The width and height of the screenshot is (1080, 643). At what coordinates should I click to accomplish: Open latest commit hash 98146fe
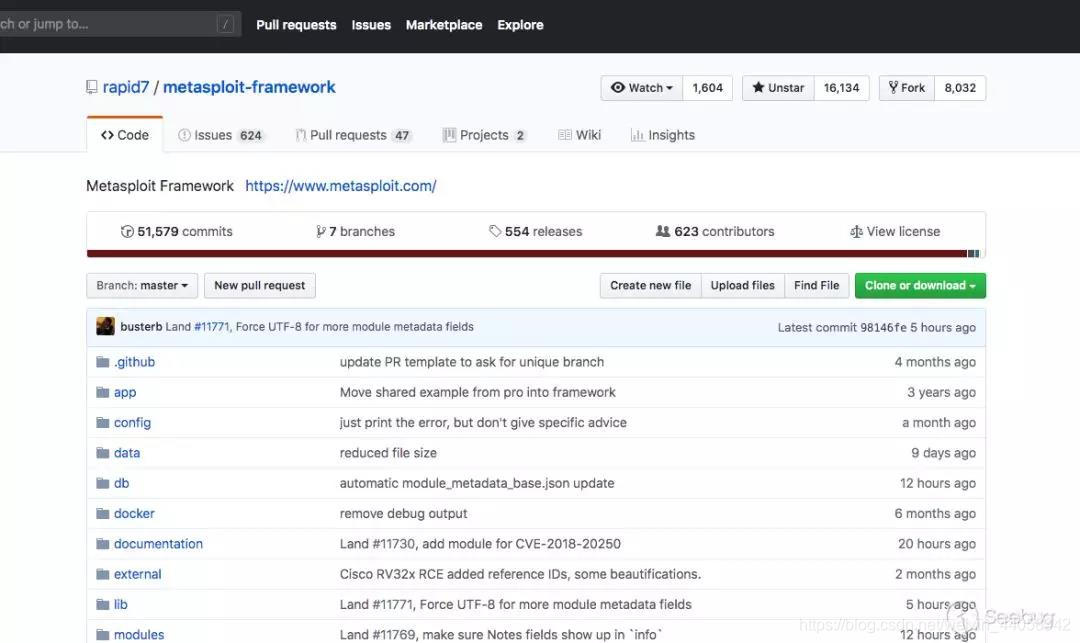884,328
